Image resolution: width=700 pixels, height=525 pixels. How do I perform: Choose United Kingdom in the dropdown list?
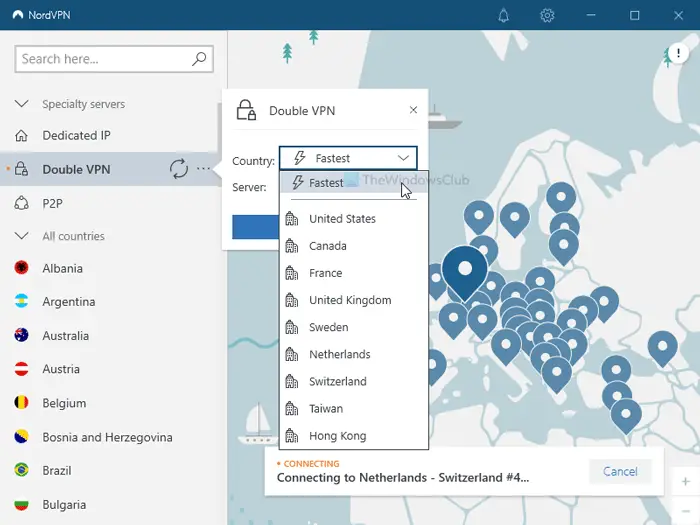coord(349,300)
